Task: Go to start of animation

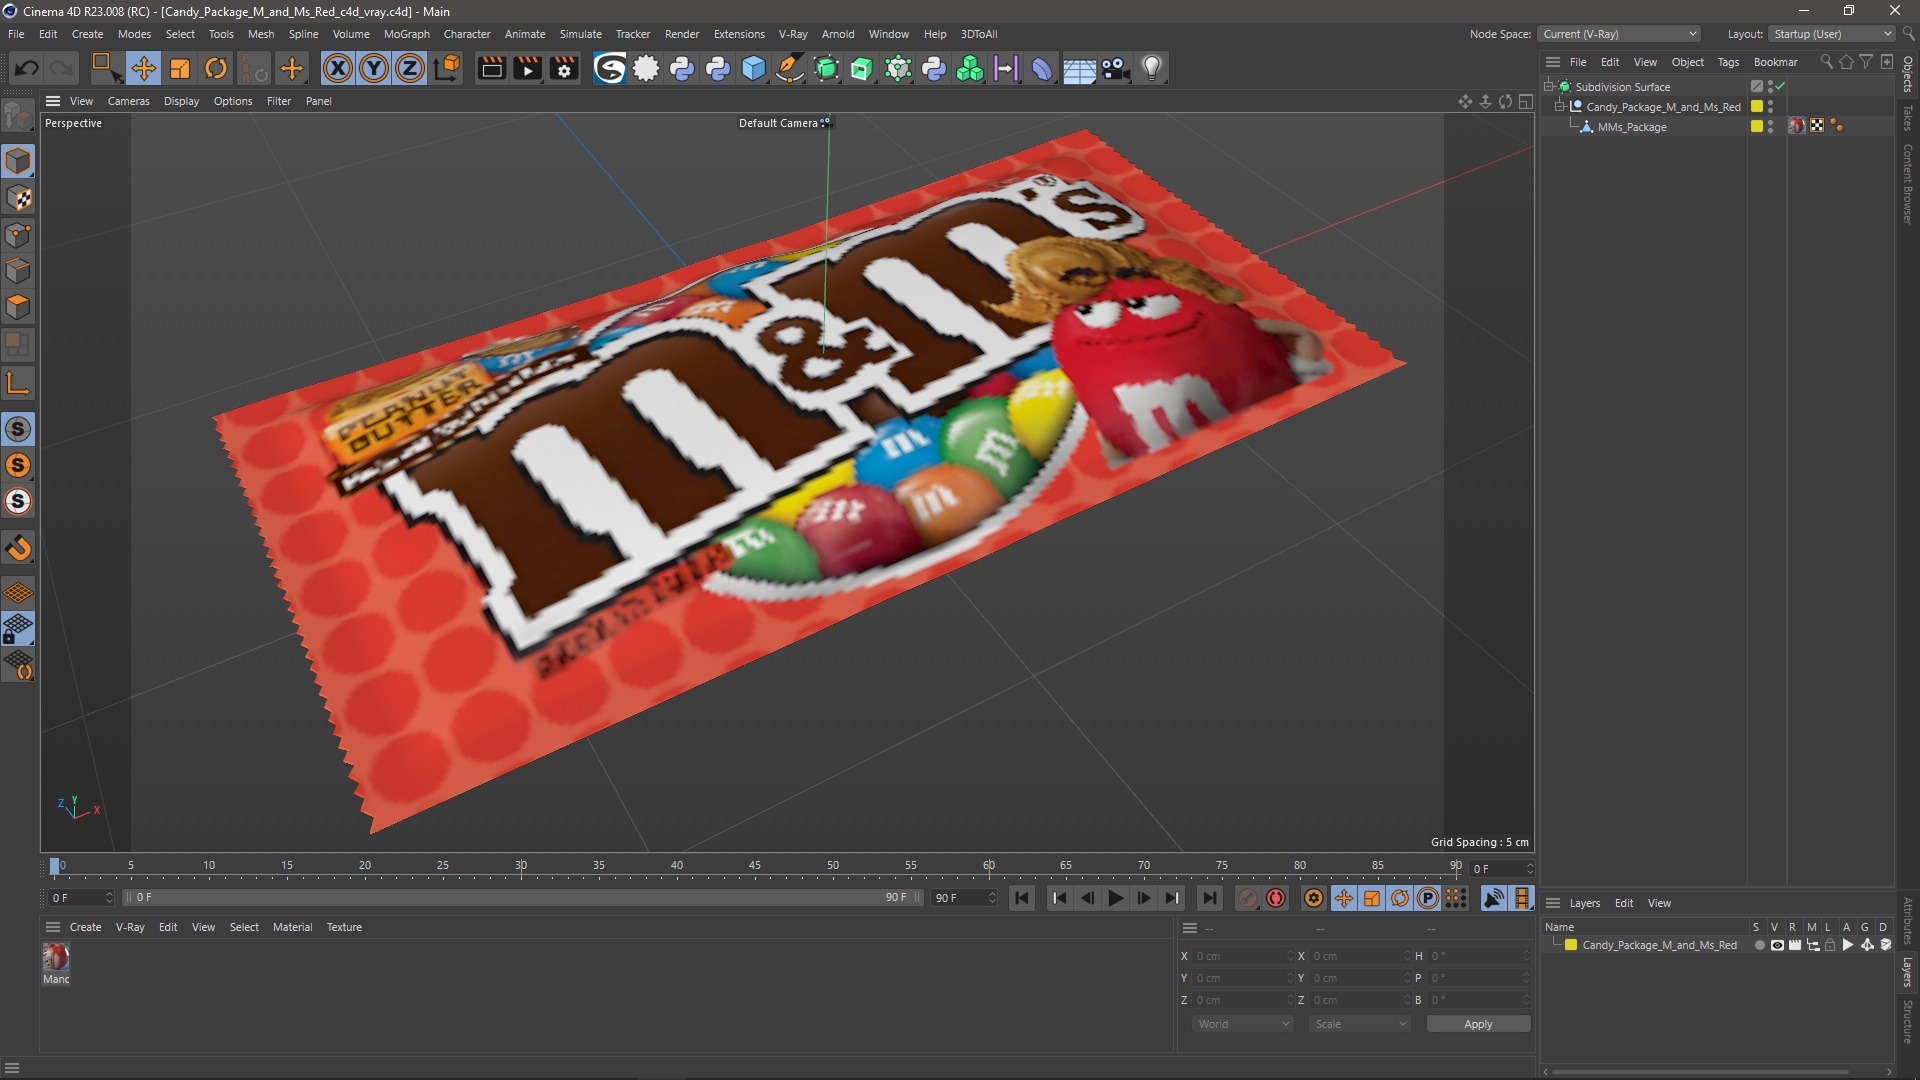Action: click(x=1021, y=898)
